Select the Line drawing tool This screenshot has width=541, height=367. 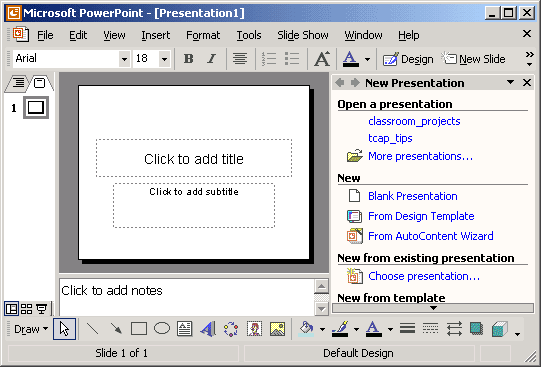coord(92,329)
